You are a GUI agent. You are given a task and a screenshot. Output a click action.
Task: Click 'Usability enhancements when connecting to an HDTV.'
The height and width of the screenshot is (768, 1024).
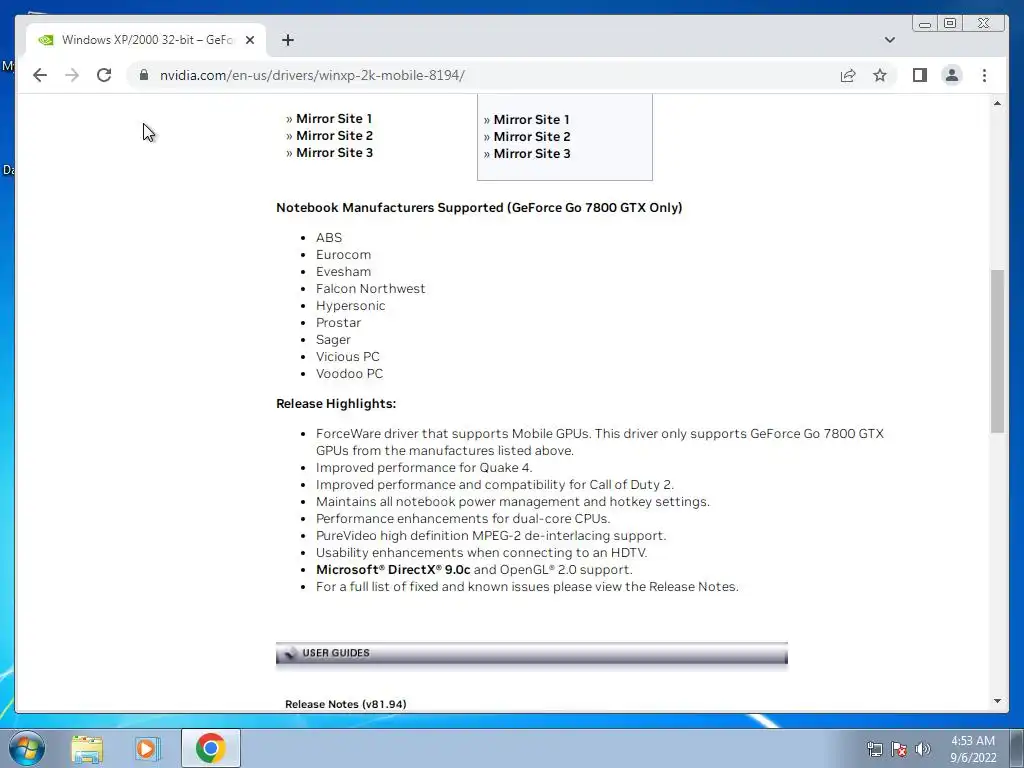(x=481, y=552)
